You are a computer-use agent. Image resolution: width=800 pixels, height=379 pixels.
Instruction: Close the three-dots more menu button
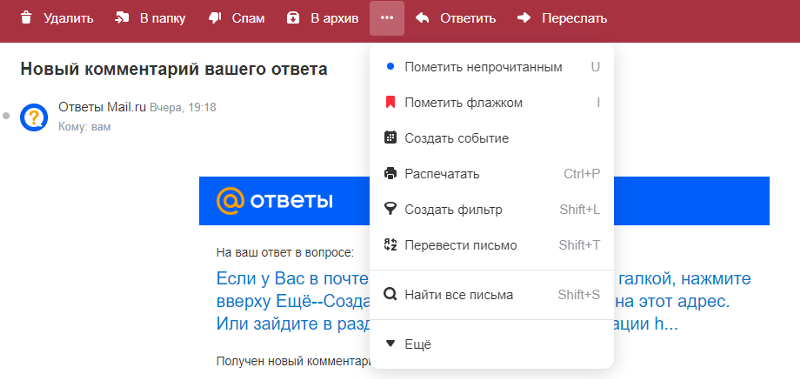coord(387,18)
